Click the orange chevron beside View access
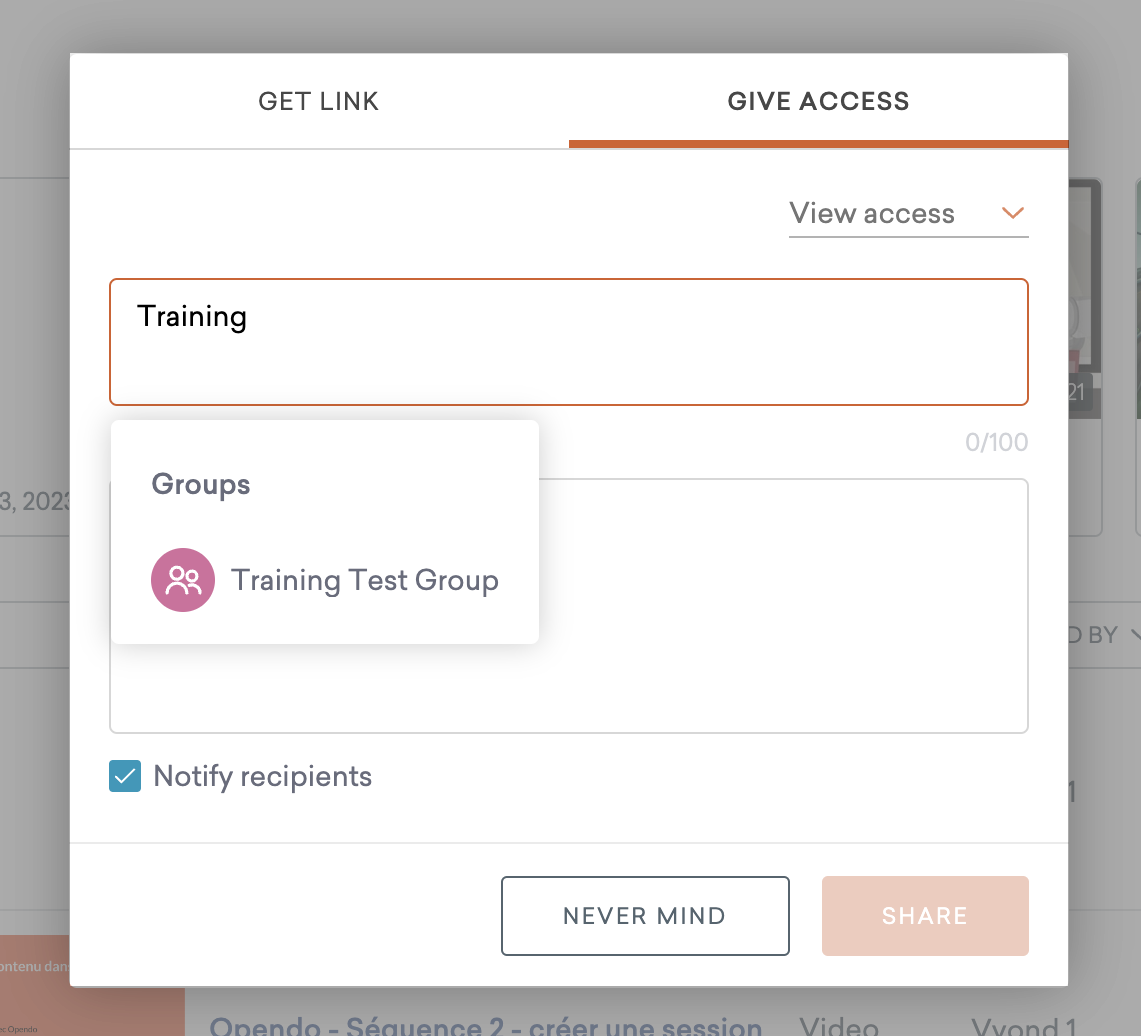The image size is (1141, 1036). 1012,213
